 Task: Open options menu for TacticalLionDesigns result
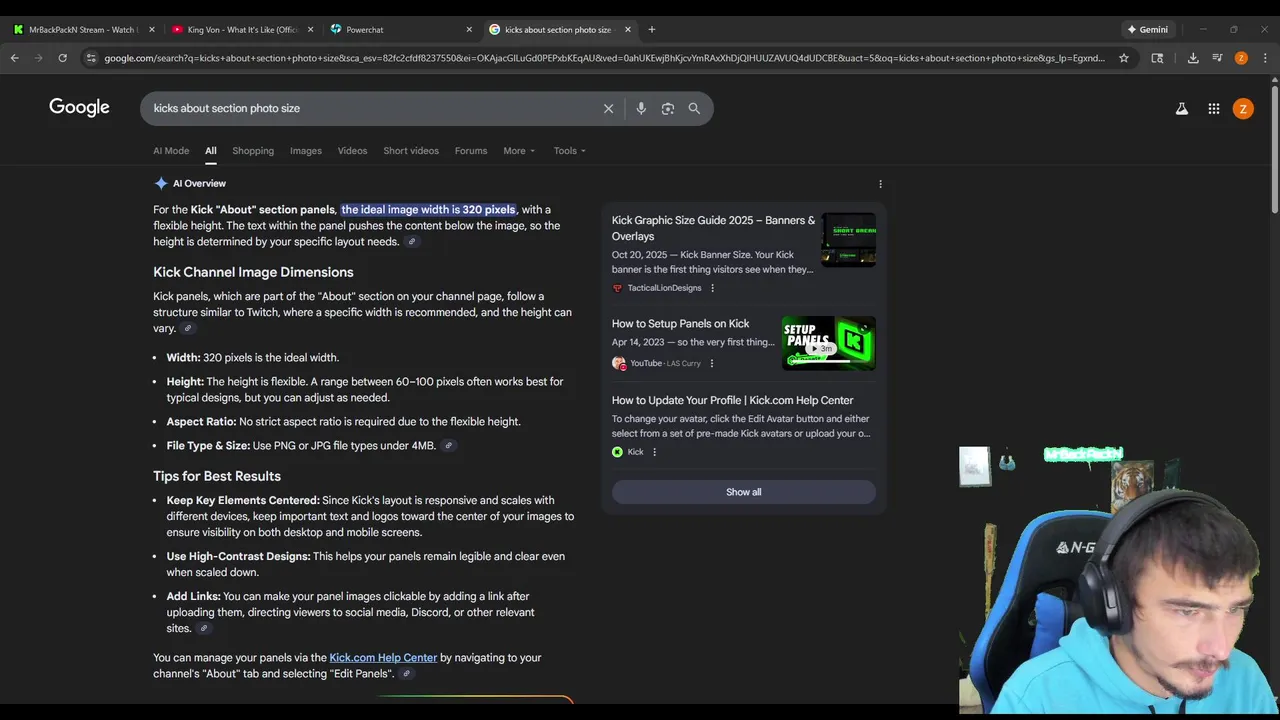pyautogui.click(x=712, y=288)
